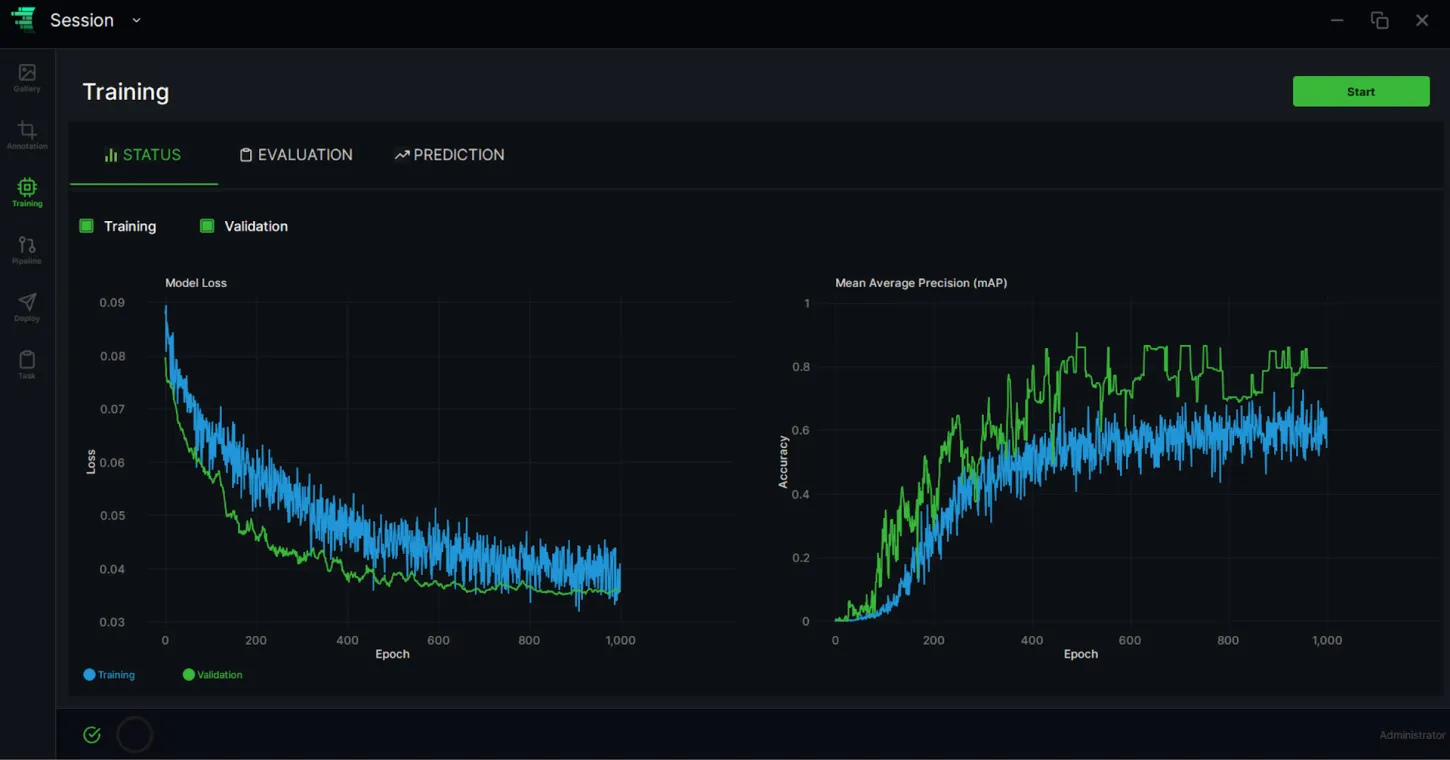Open the Task clipboard icon

point(27,364)
